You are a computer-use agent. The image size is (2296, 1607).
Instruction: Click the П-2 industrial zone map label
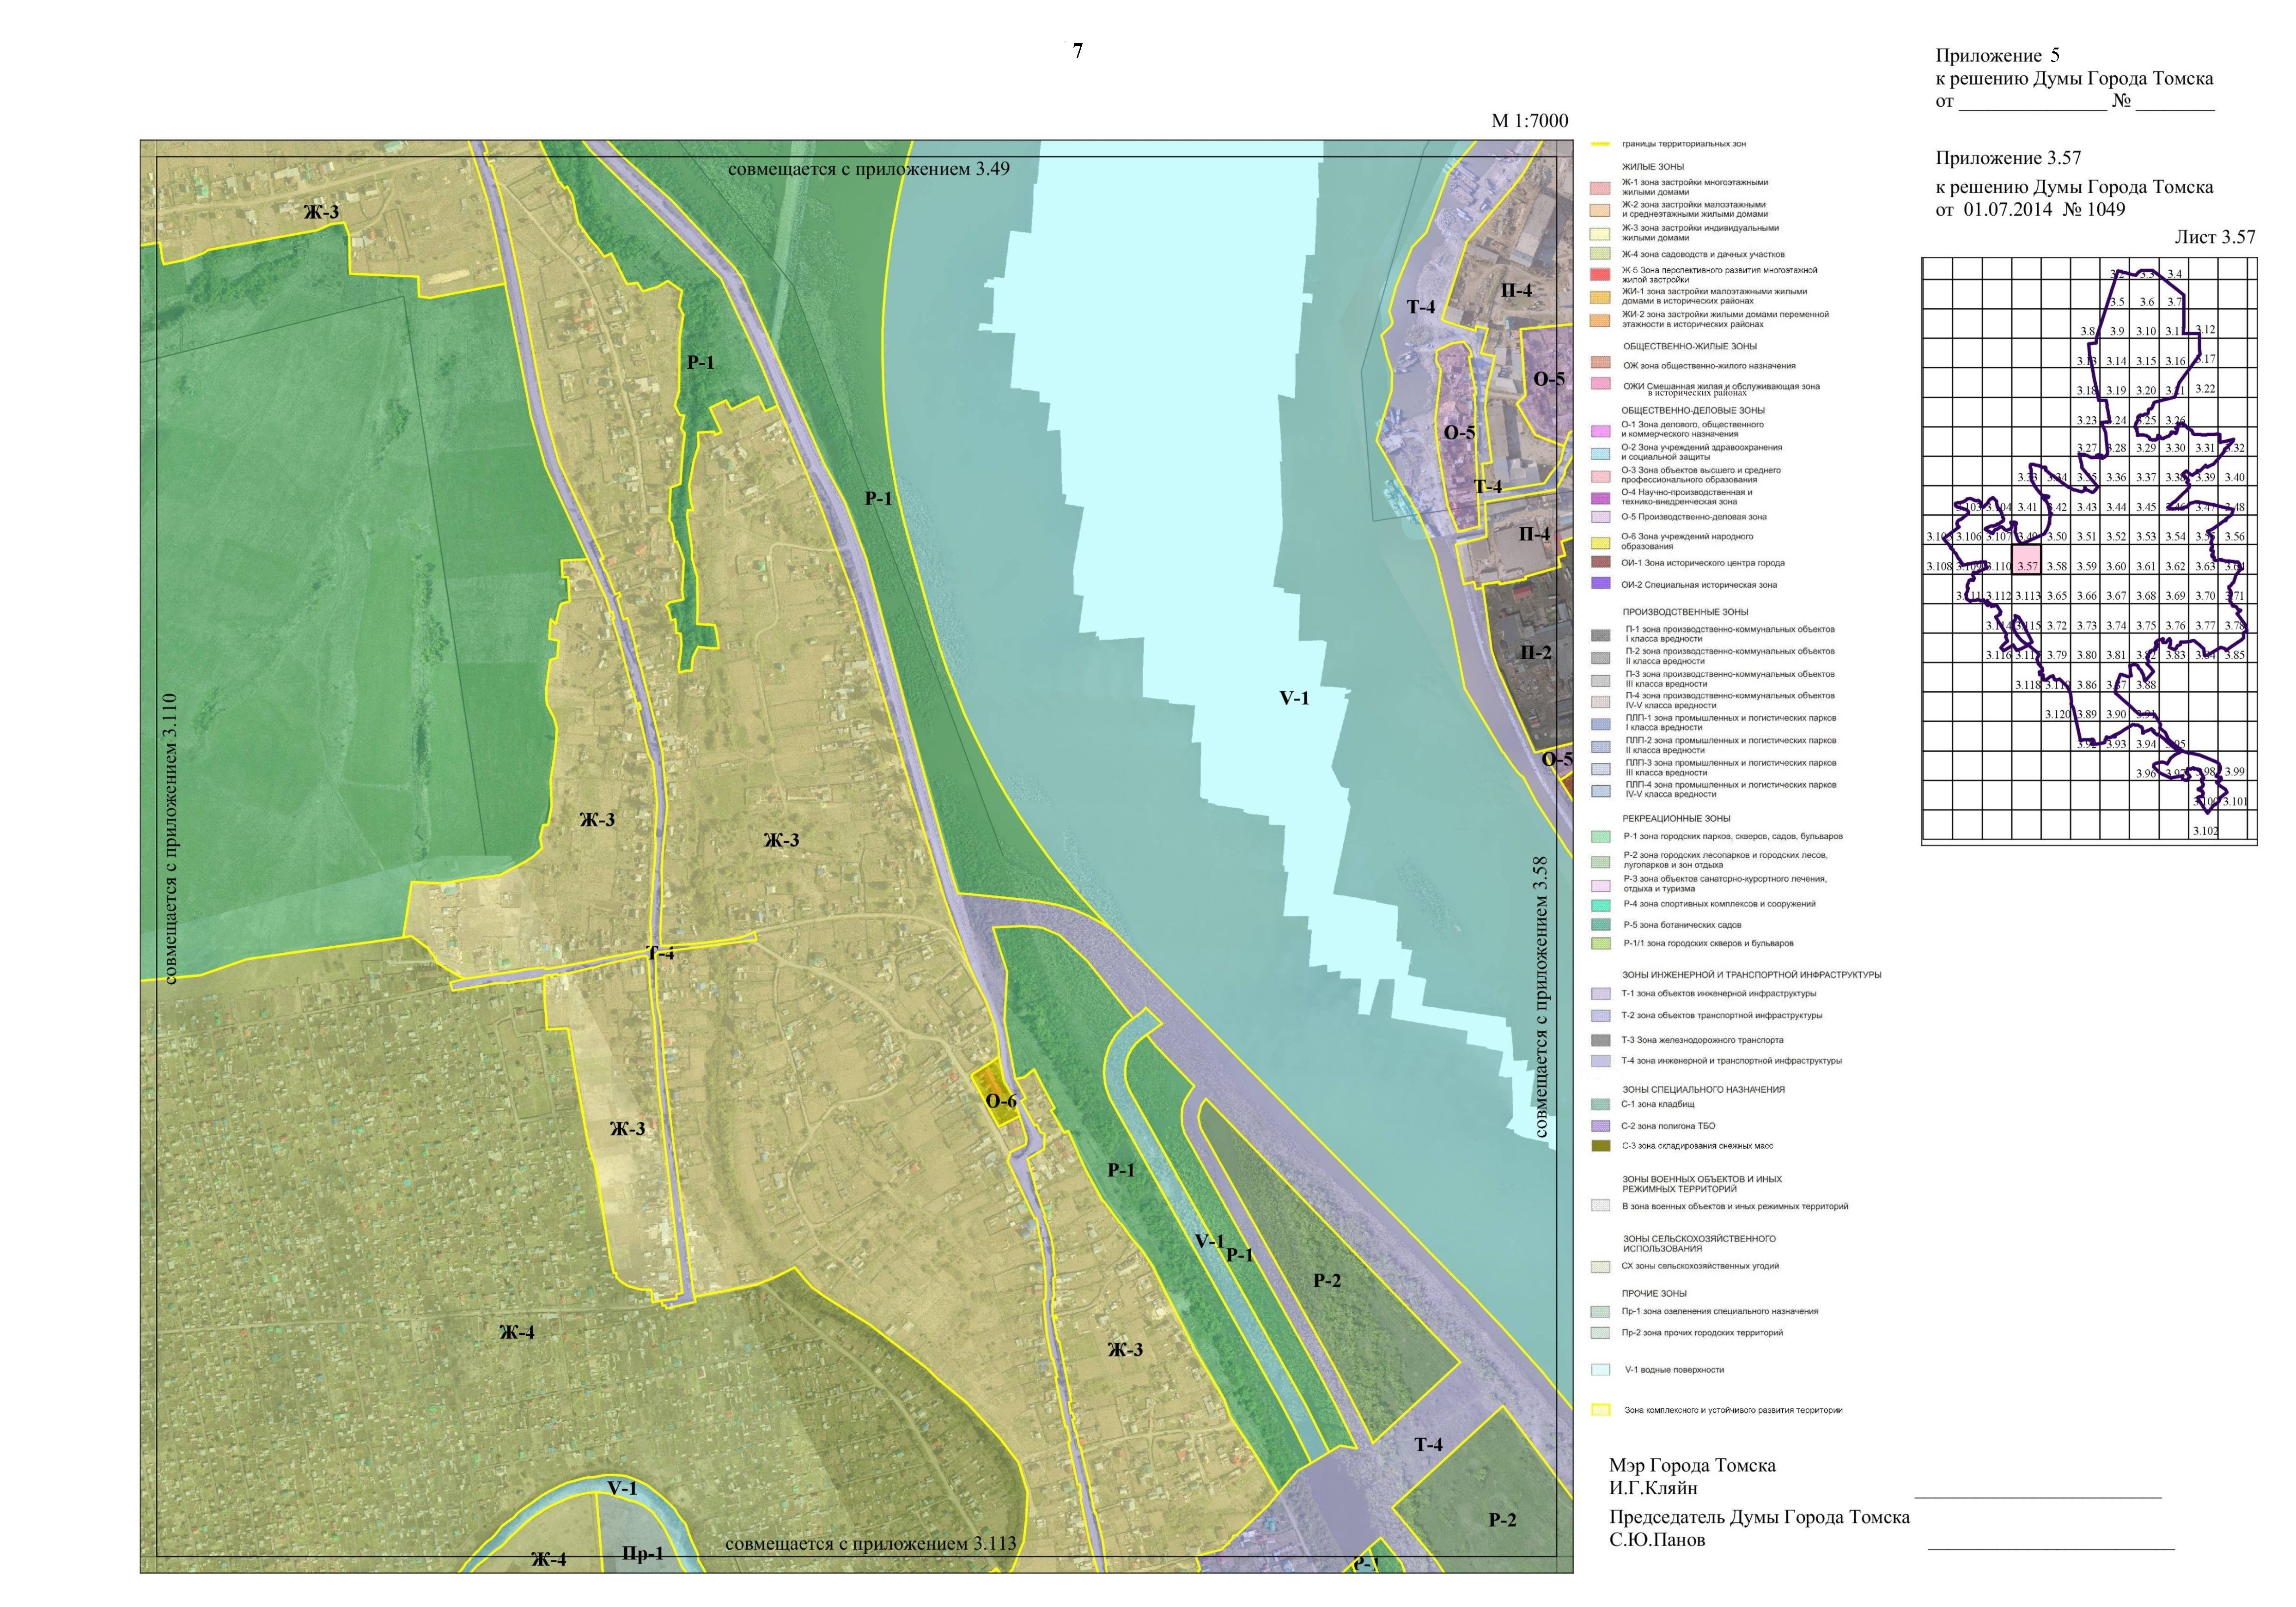(x=1535, y=653)
